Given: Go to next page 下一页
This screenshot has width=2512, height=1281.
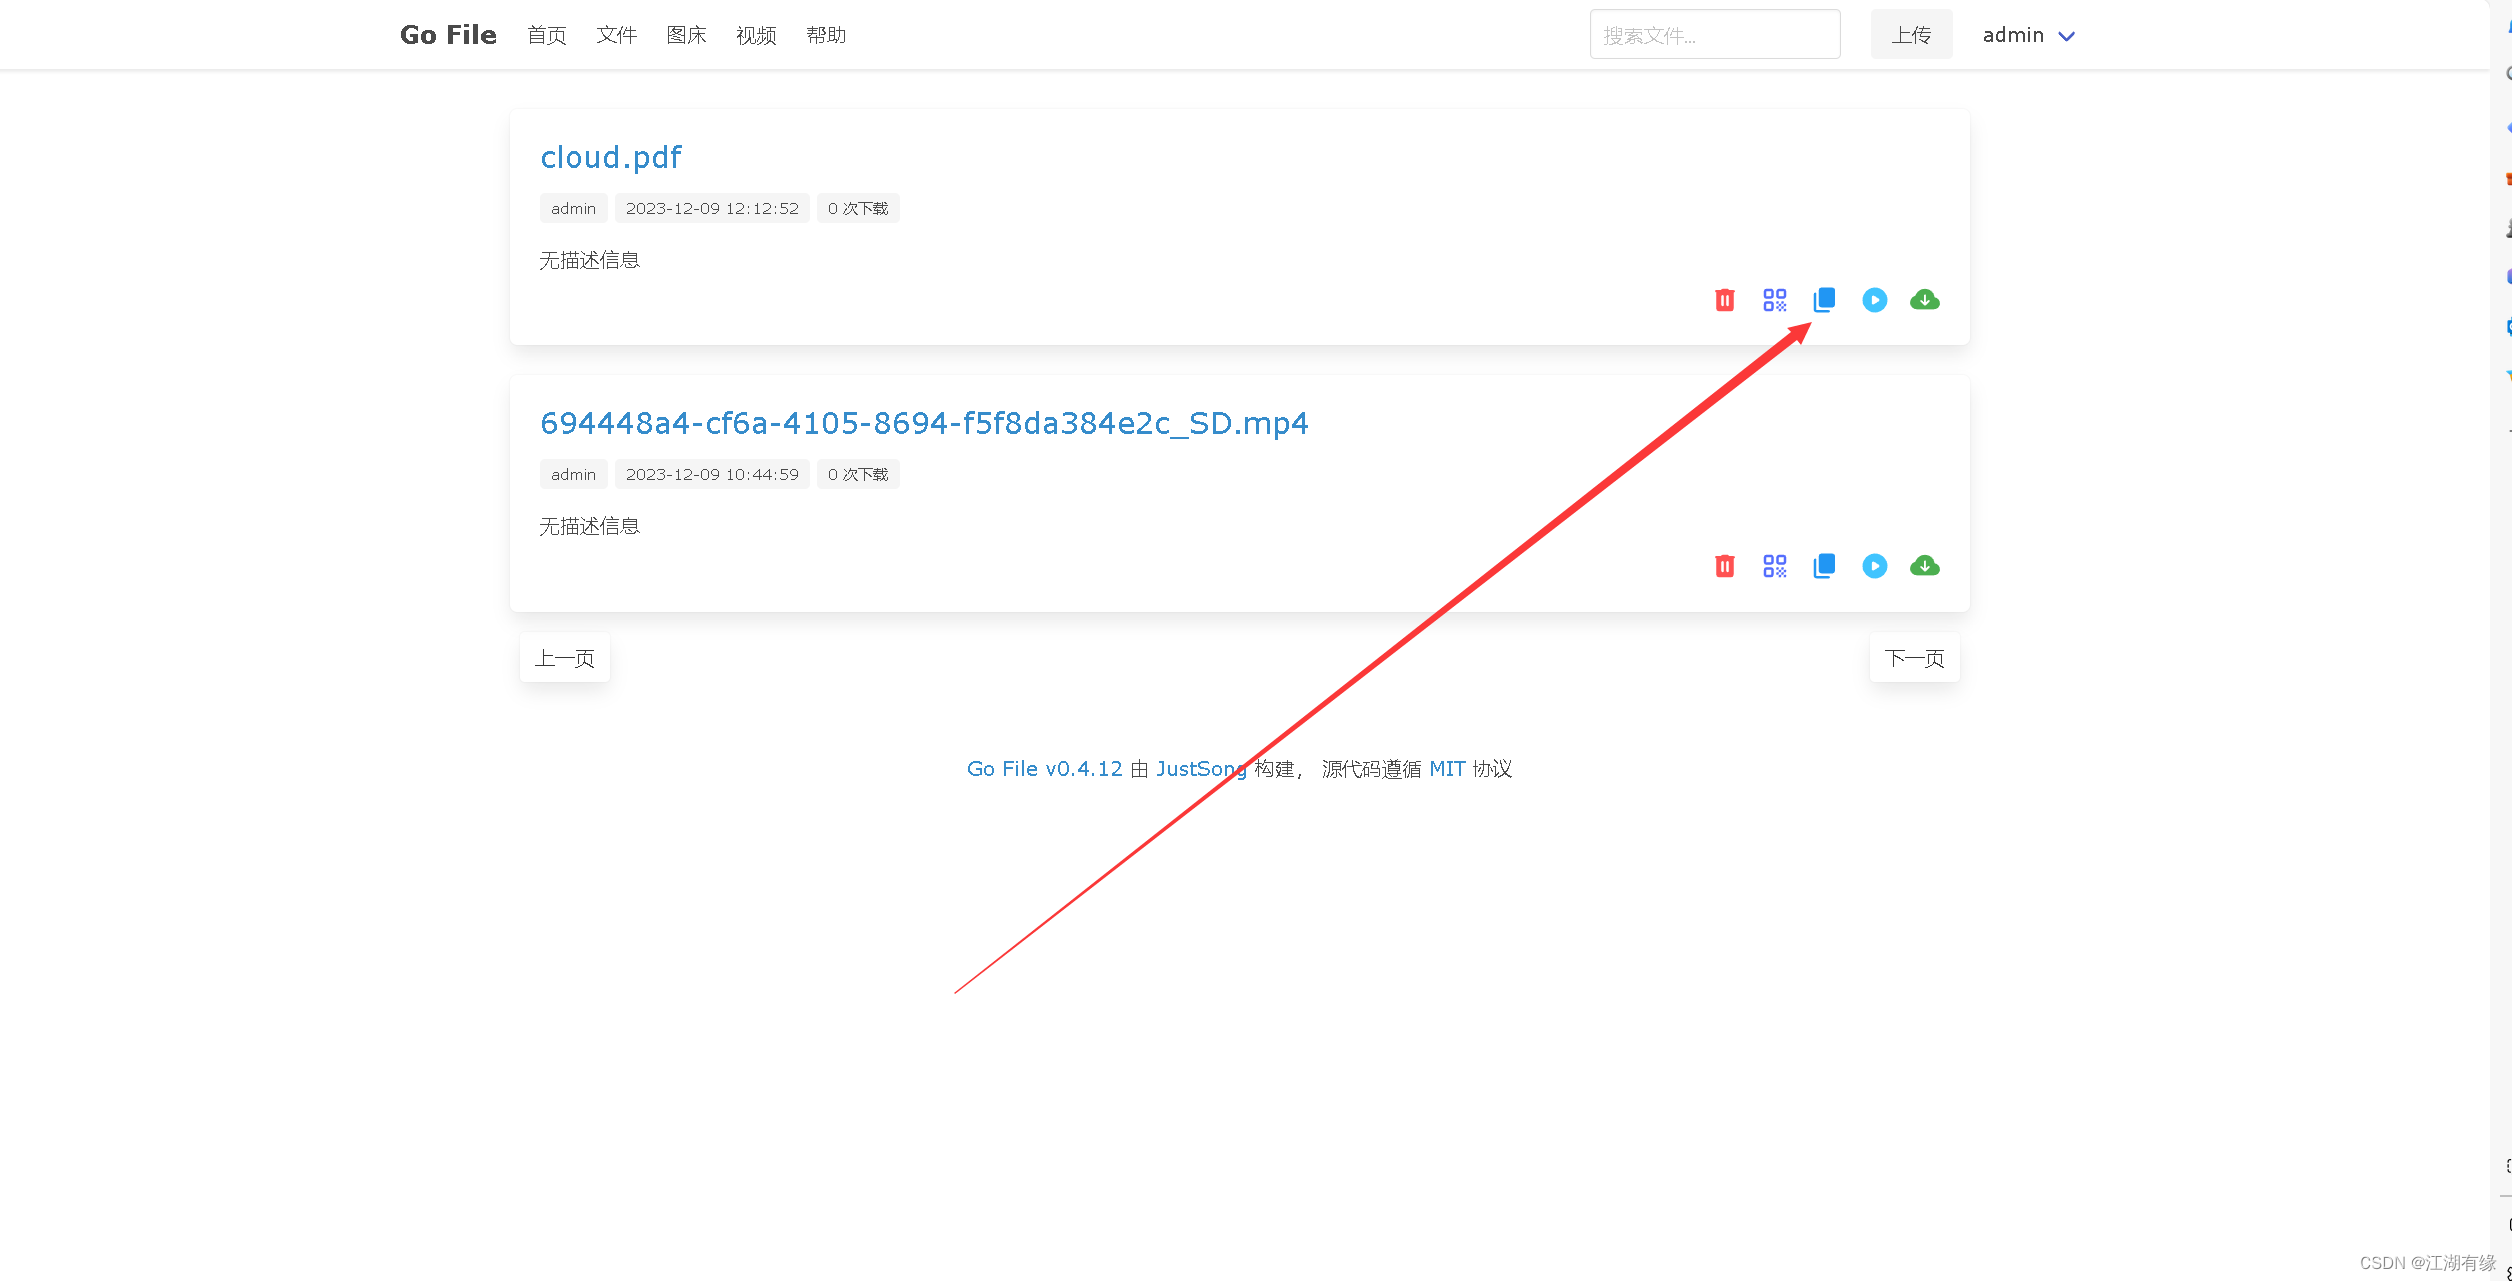Looking at the screenshot, I should [1914, 658].
